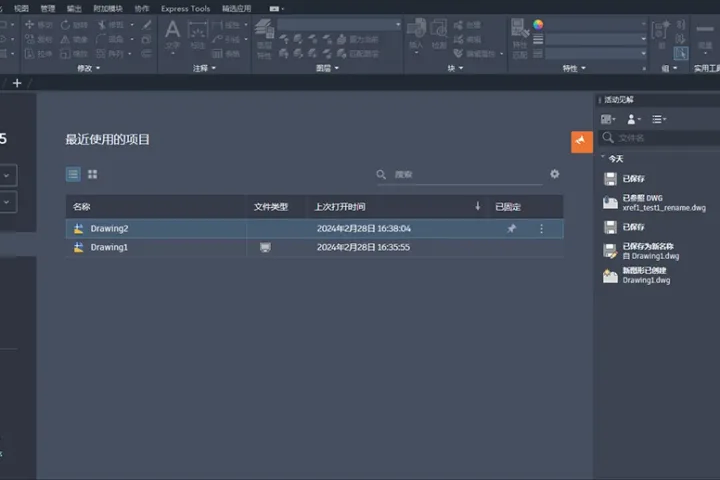Screen dimensions: 720x480
Task: Open the user filter in Activity Insights
Action: coord(633,119)
